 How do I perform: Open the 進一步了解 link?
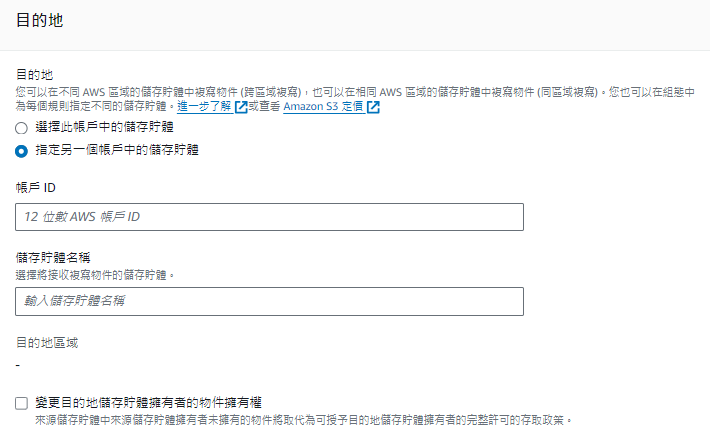pyautogui.click(x=204, y=107)
